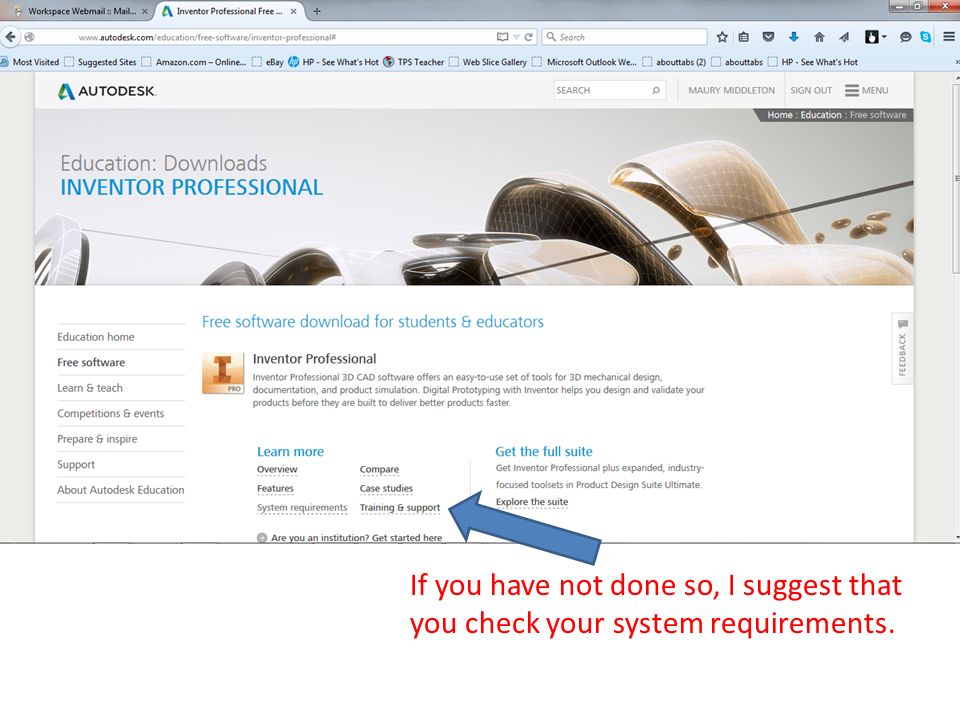Save page to Pocket icon
The width and height of the screenshot is (960, 720).
point(768,37)
